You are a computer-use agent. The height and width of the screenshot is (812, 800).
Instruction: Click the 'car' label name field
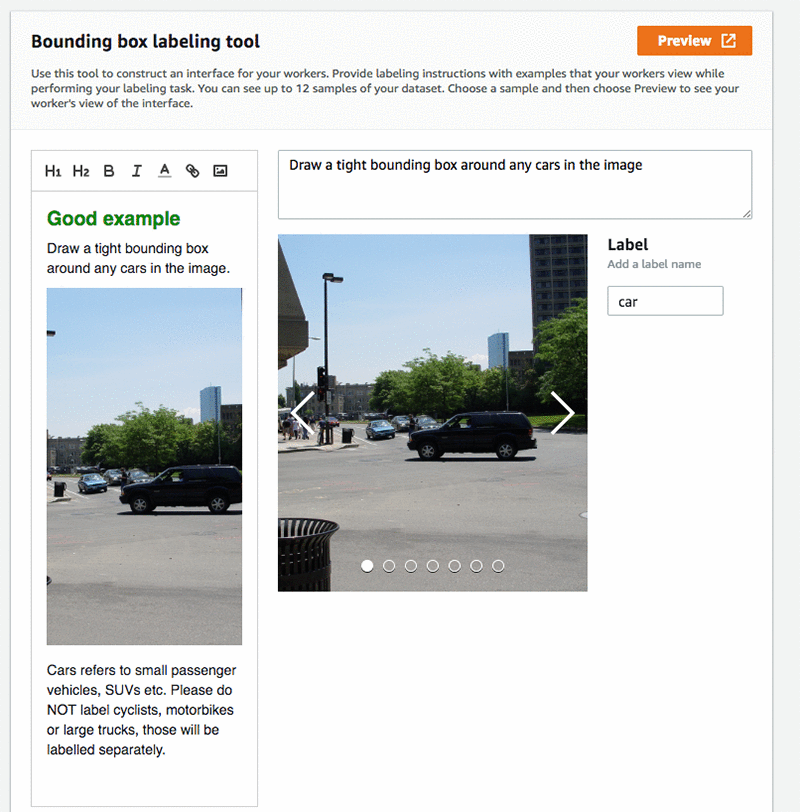point(665,301)
